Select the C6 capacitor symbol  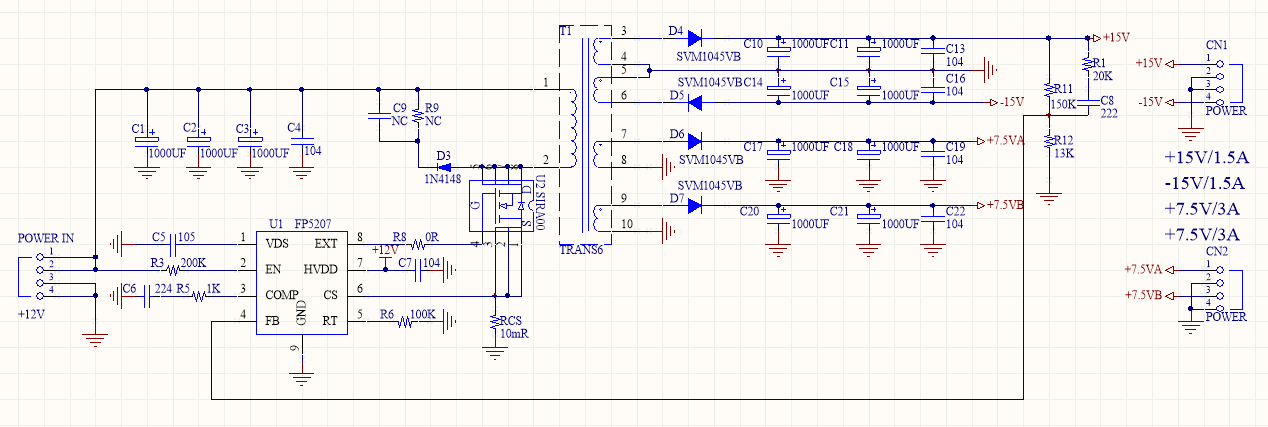click(147, 295)
